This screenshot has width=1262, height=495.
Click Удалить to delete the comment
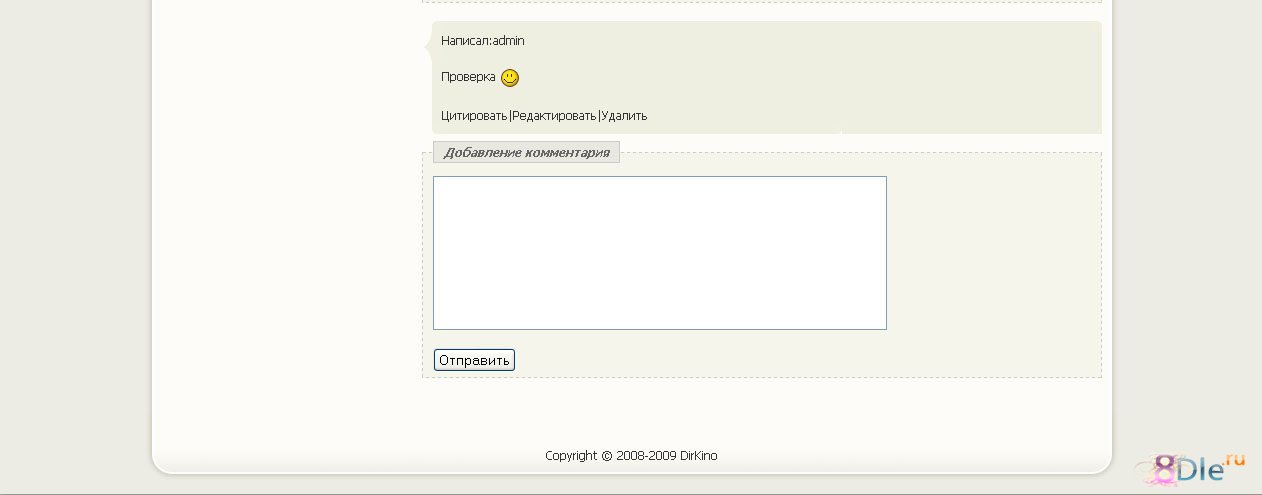click(x=624, y=116)
